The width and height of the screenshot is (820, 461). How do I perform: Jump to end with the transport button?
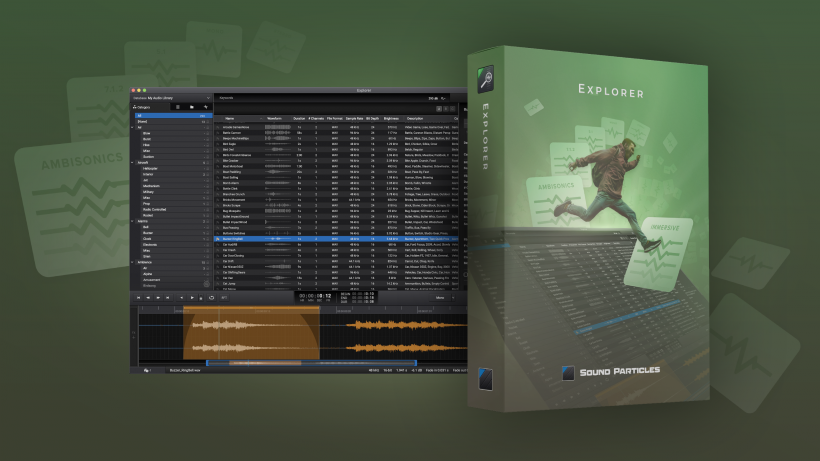(x=167, y=297)
